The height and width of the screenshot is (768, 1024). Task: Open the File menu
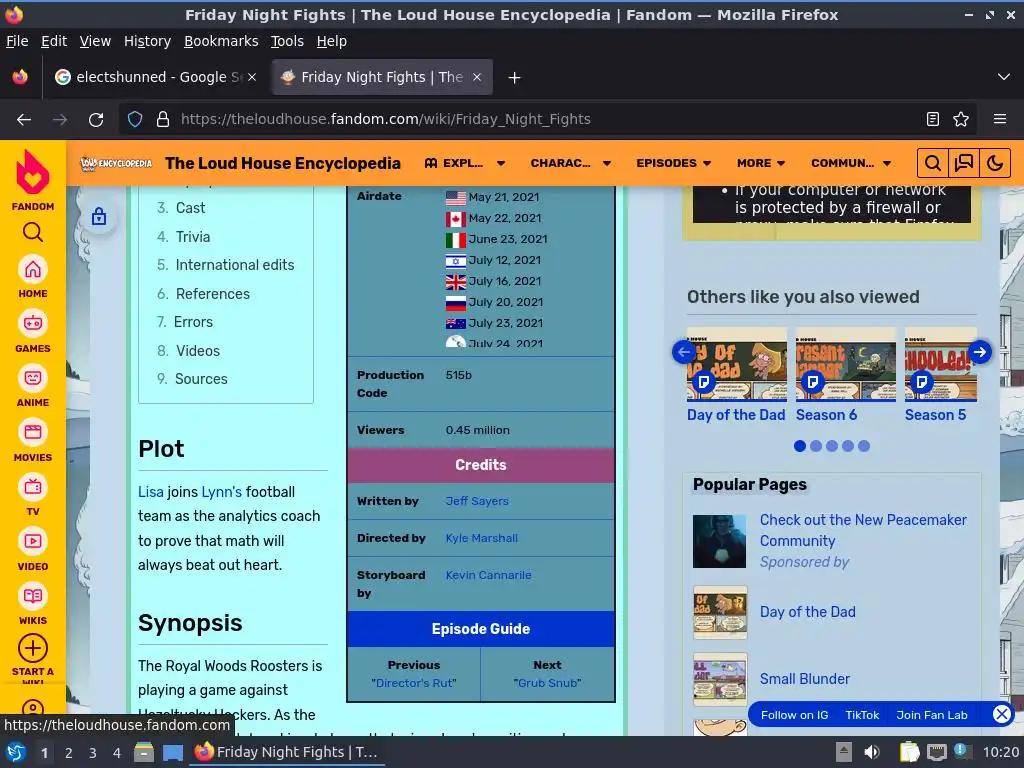17,41
